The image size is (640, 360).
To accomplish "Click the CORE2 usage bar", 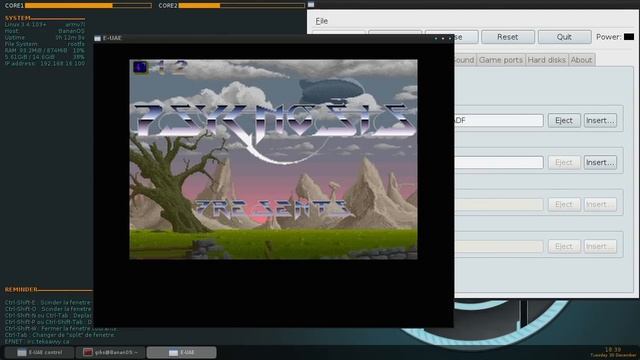I will 242,6.
